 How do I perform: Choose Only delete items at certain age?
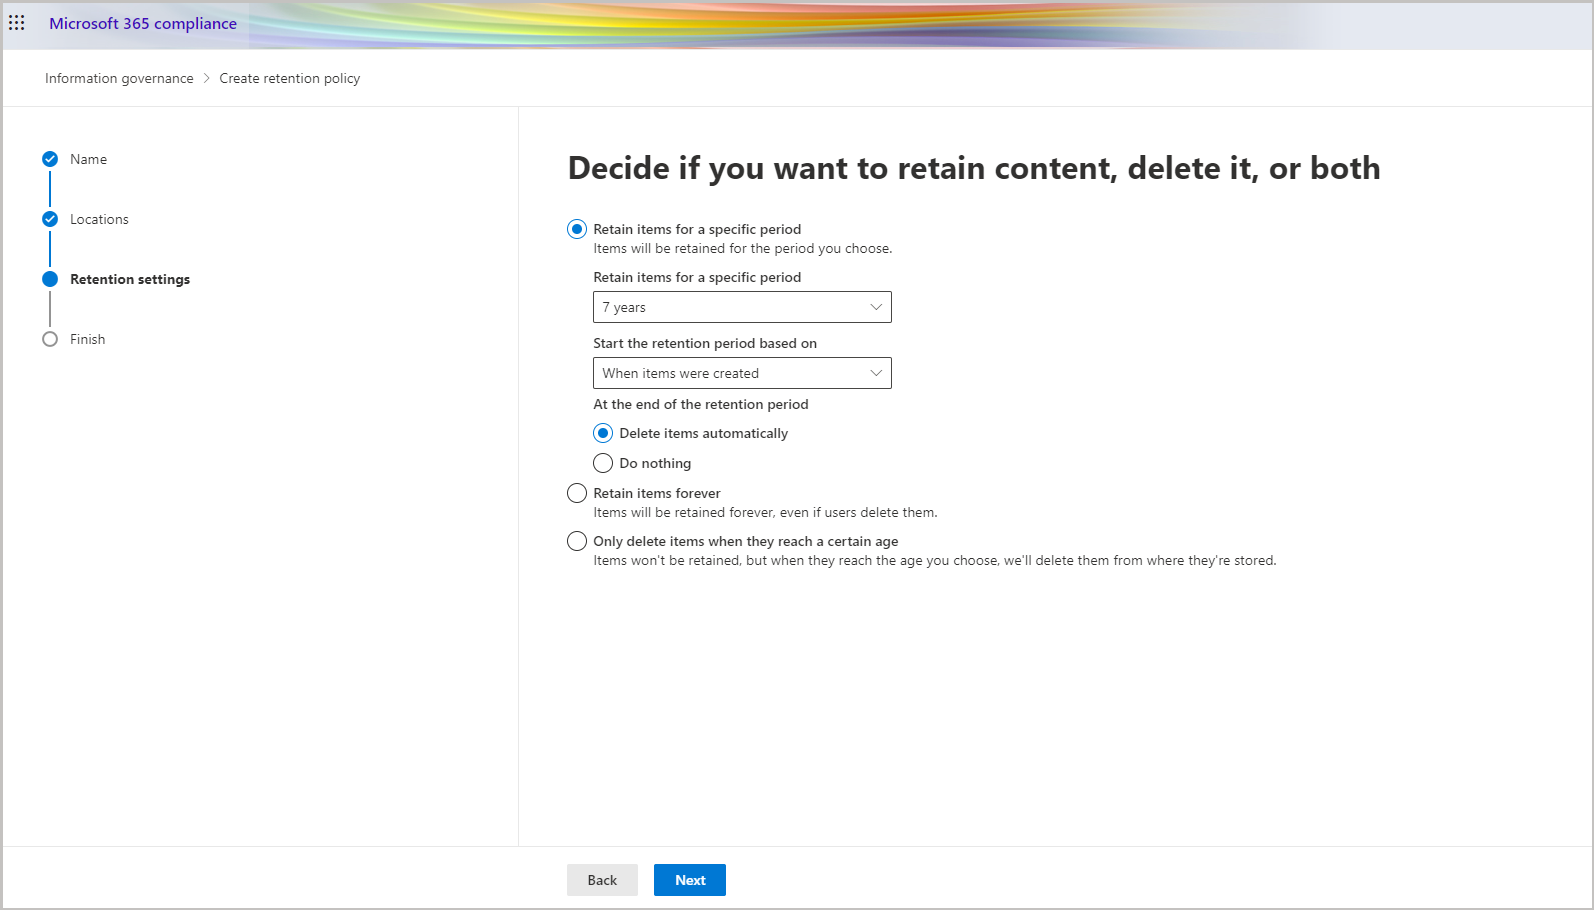point(577,541)
